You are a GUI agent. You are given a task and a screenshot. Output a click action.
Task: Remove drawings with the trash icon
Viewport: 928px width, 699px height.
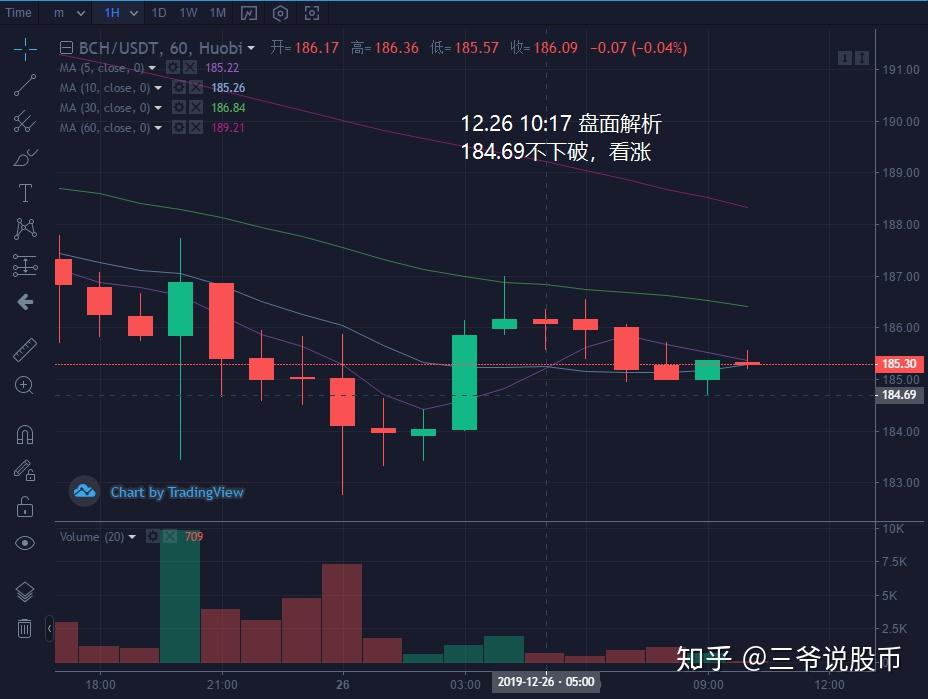pyautogui.click(x=24, y=628)
